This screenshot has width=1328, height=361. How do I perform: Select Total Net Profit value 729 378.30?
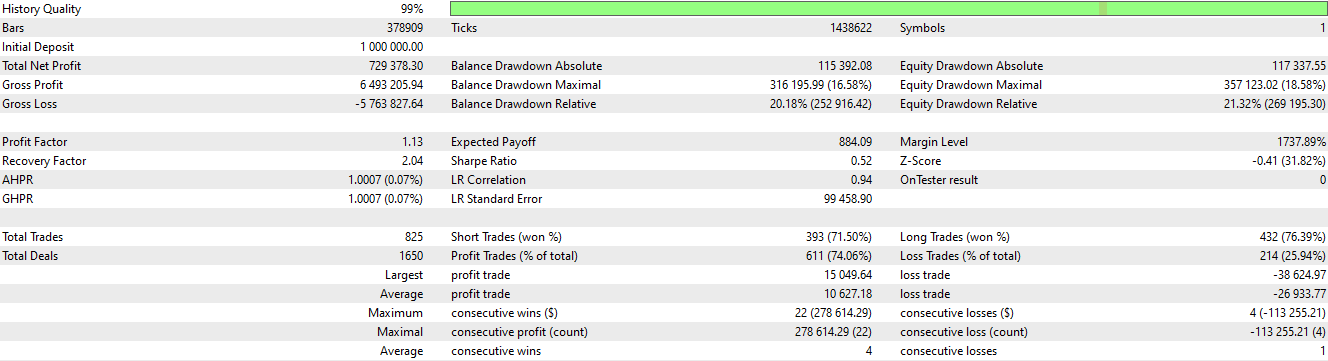click(x=396, y=66)
